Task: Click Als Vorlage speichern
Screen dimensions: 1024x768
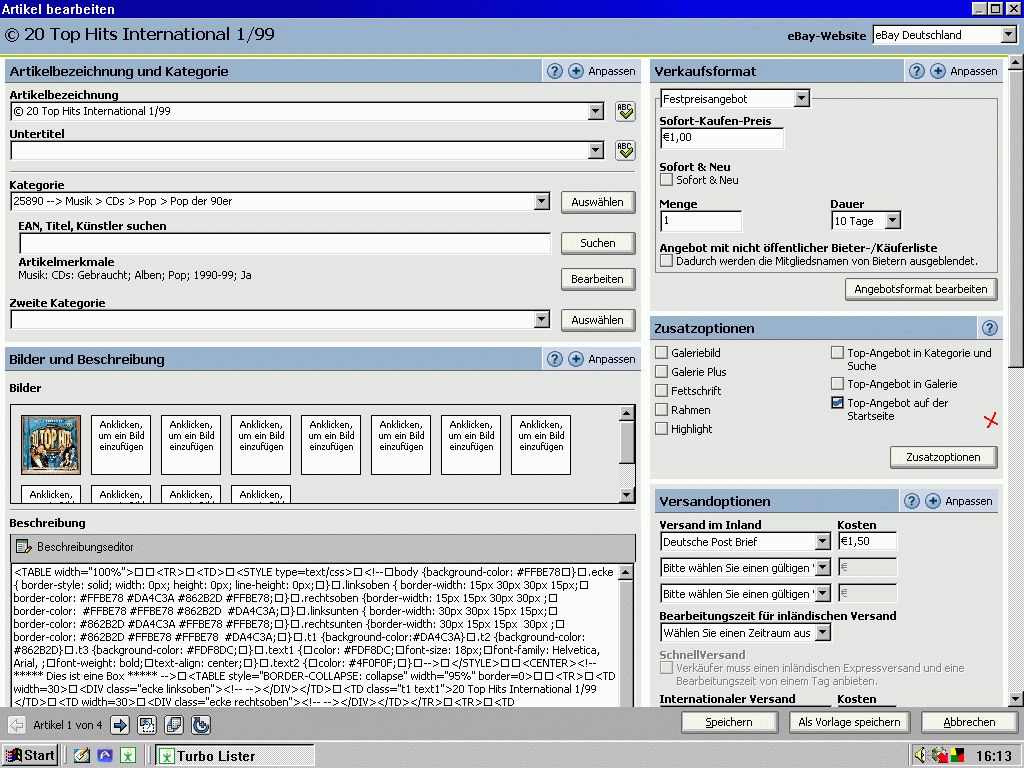Action: (x=849, y=722)
